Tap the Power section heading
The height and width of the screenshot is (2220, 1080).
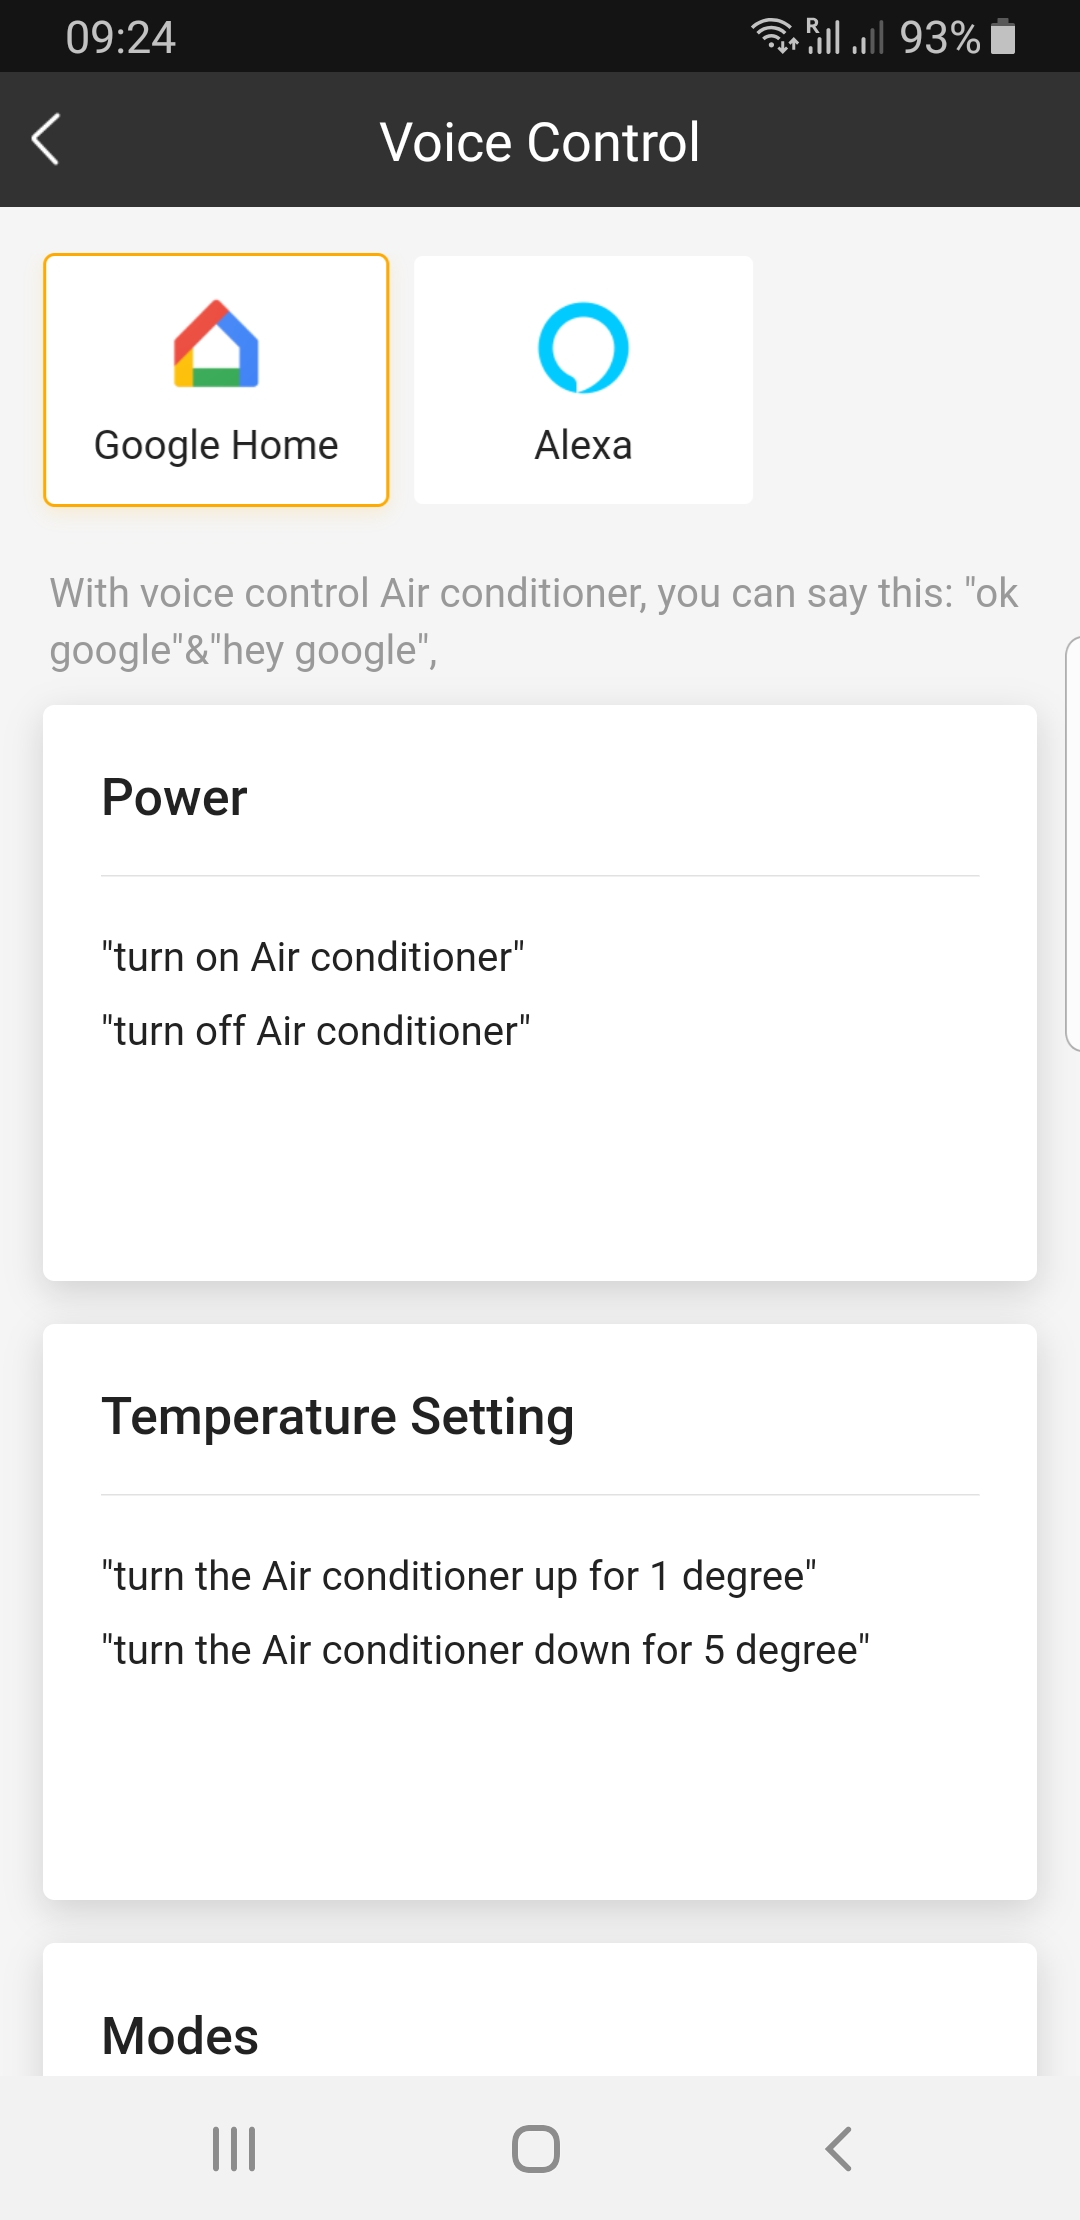174,798
